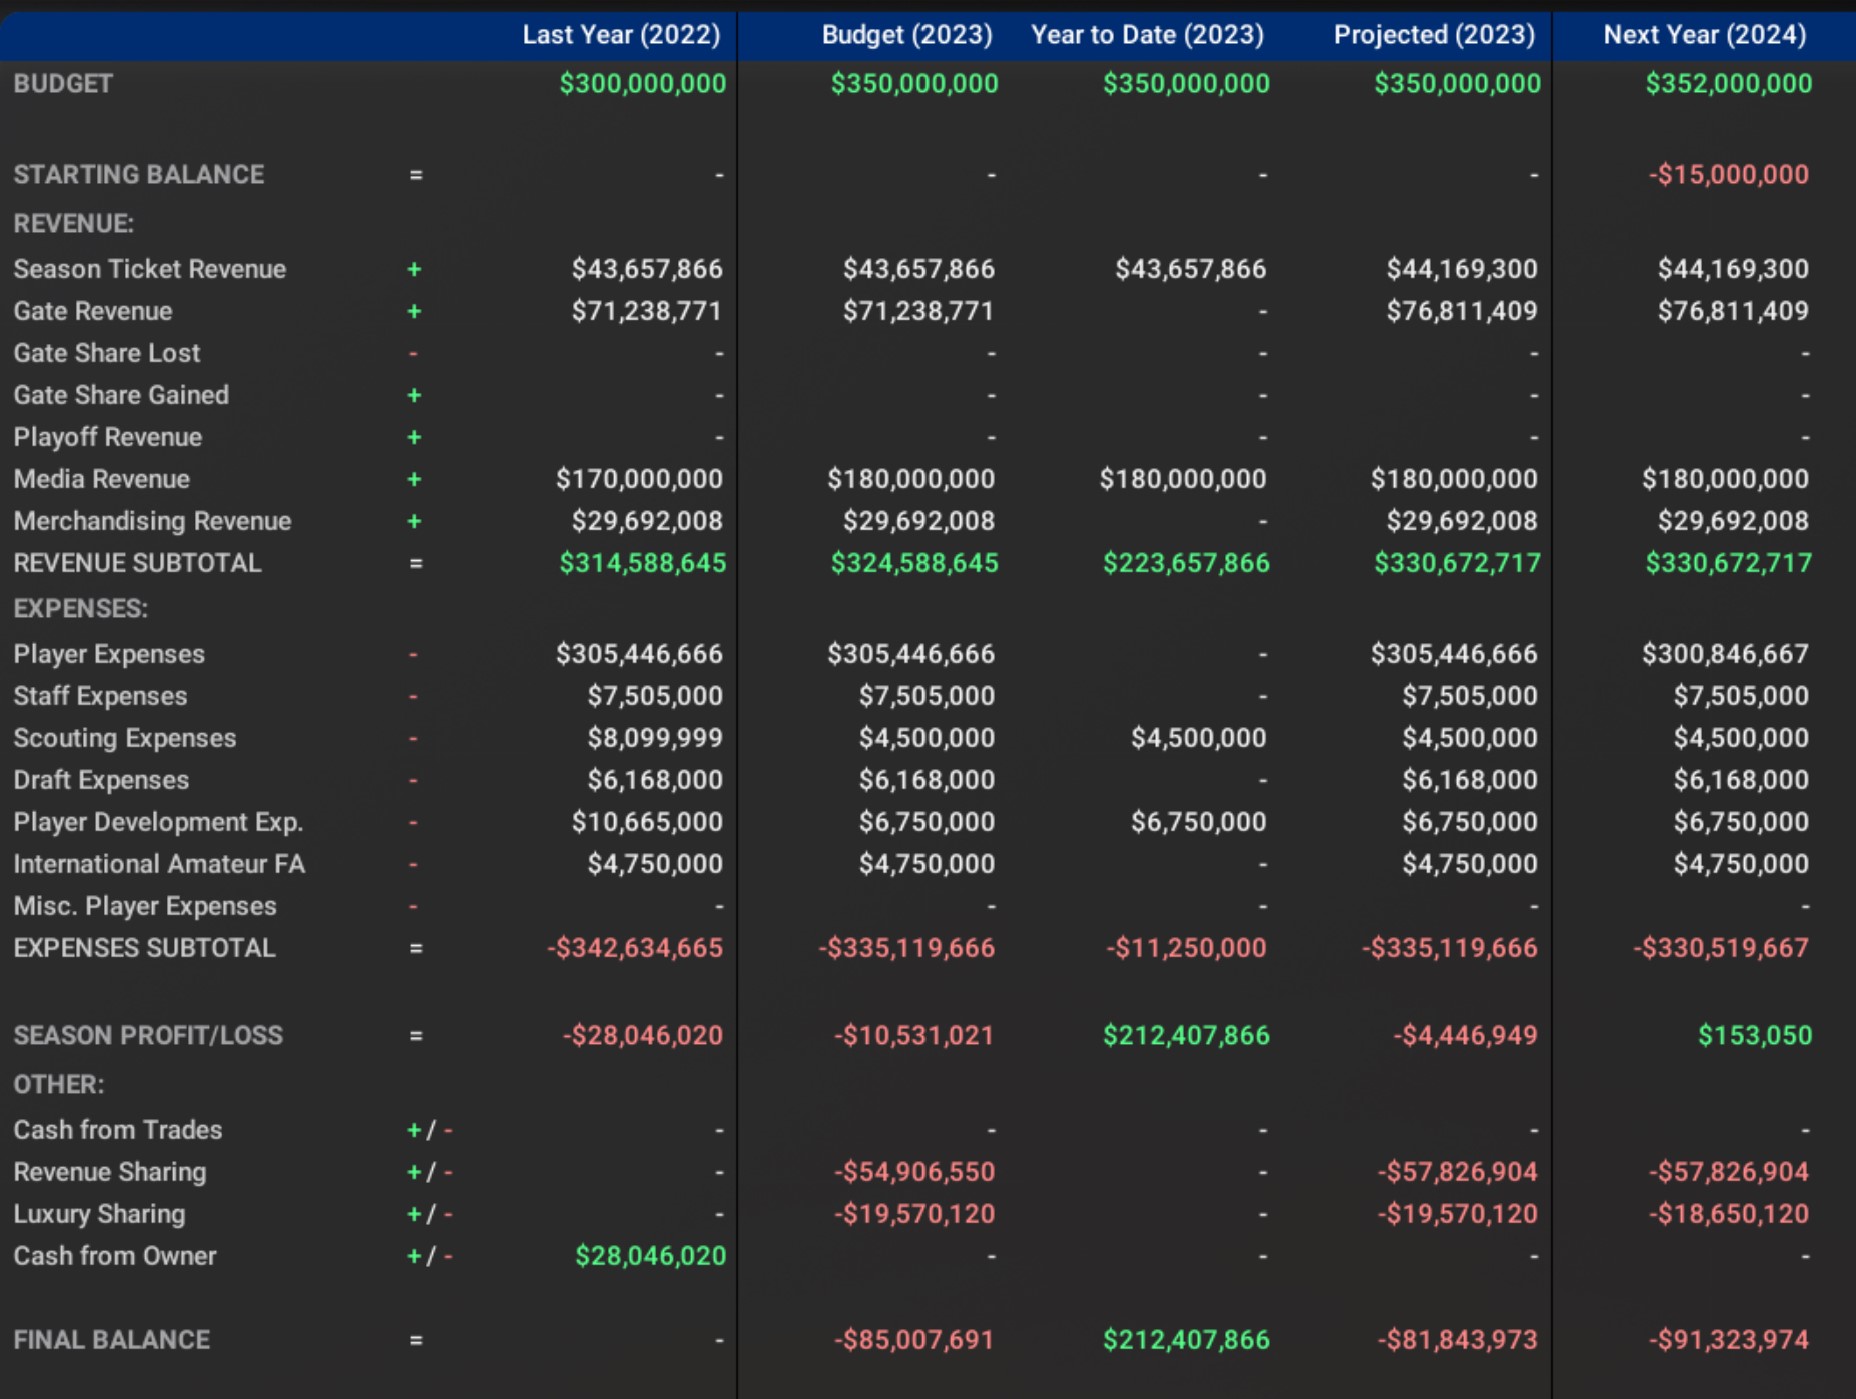This screenshot has height=1399, width=1856.
Task: Click the Gate Share Gained label
Action: coord(121,395)
